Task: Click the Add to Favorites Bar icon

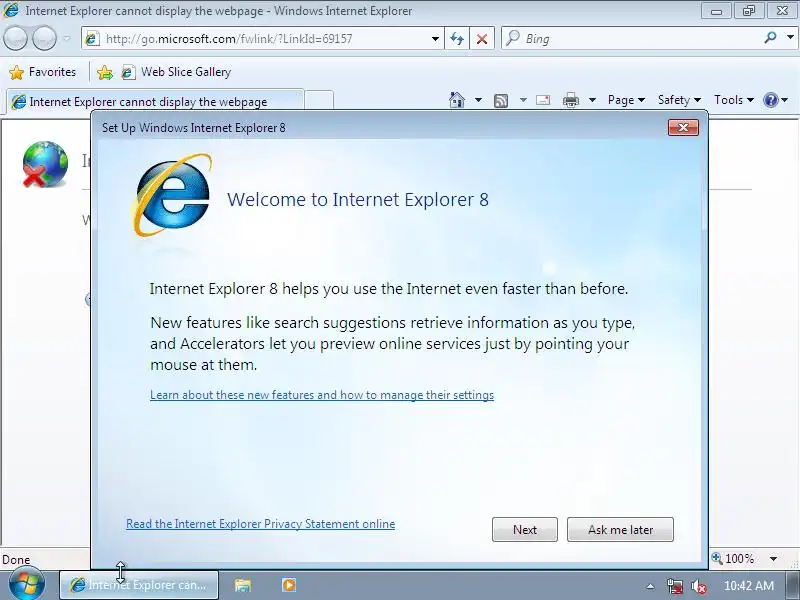Action: coord(105,72)
